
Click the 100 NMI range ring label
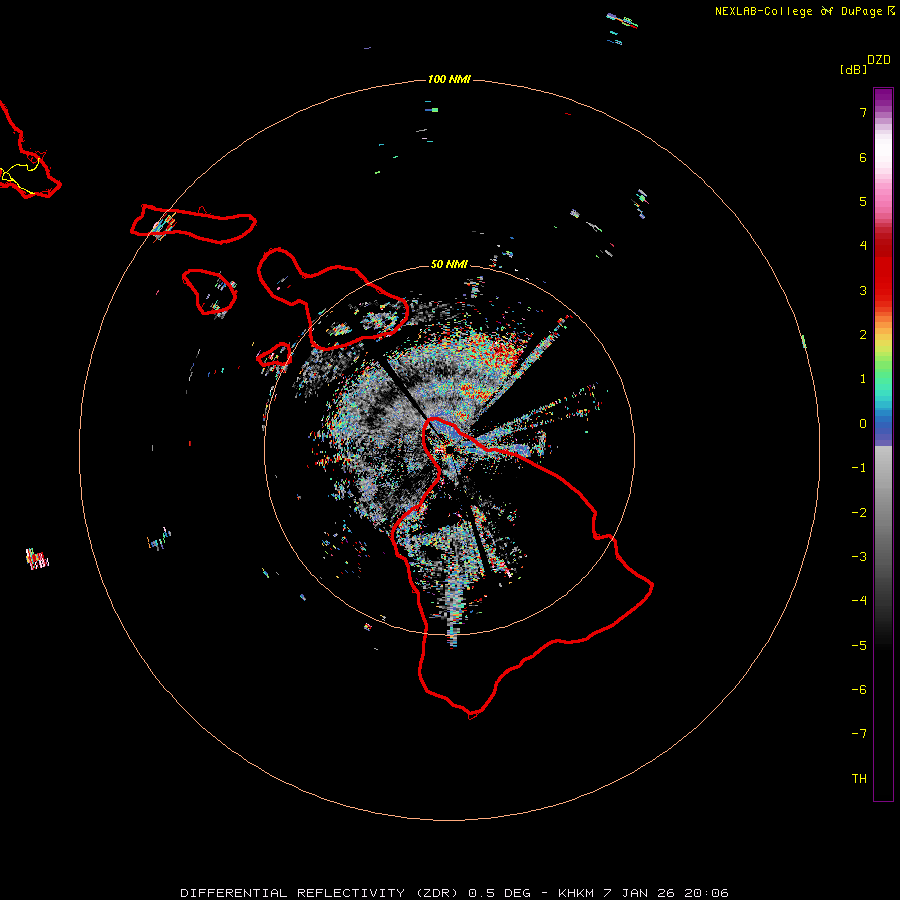click(x=449, y=79)
